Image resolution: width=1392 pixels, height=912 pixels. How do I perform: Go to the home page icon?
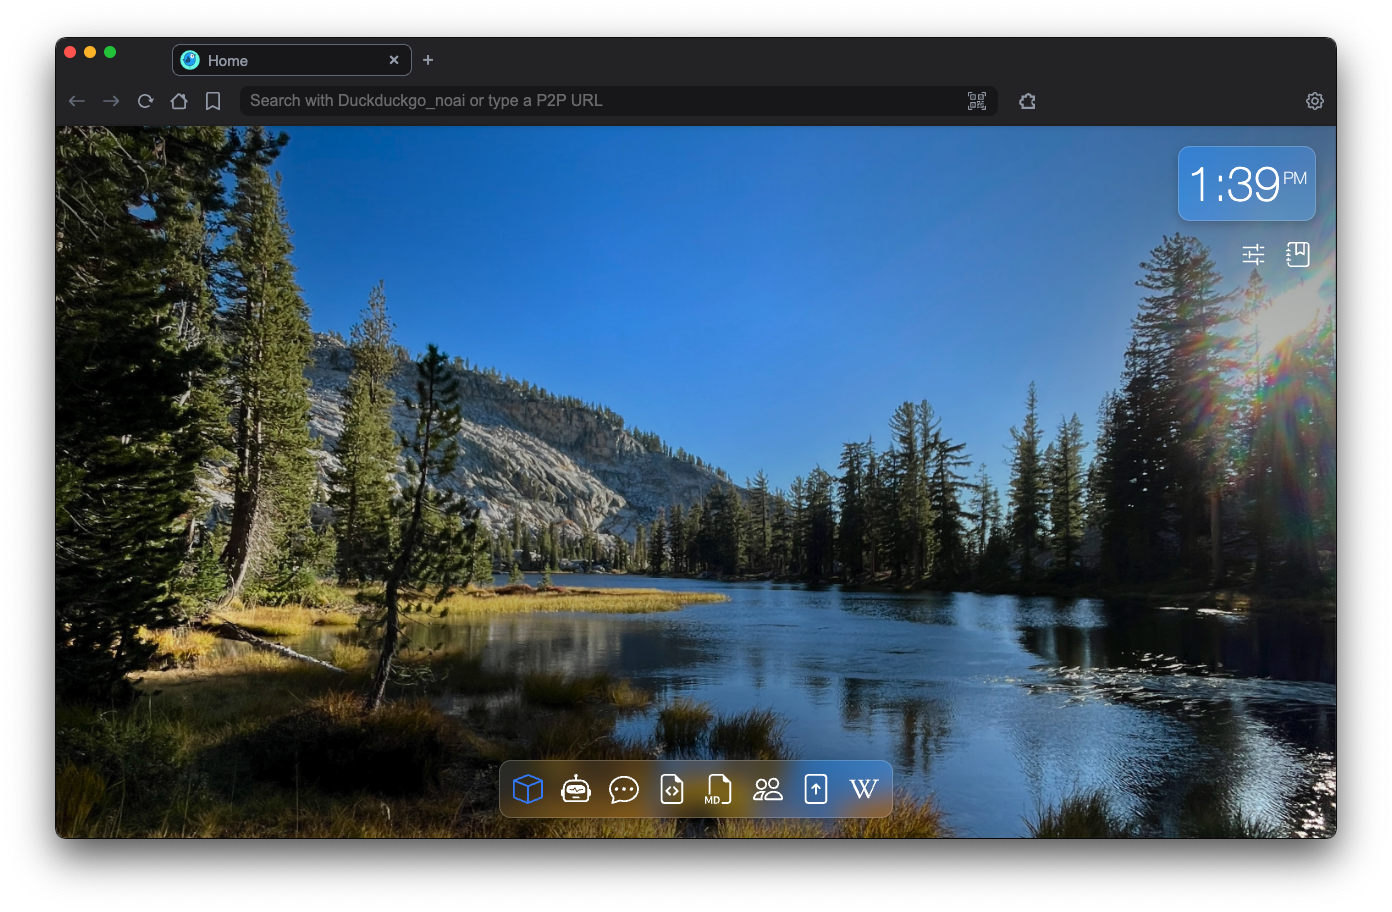pyautogui.click(x=179, y=101)
